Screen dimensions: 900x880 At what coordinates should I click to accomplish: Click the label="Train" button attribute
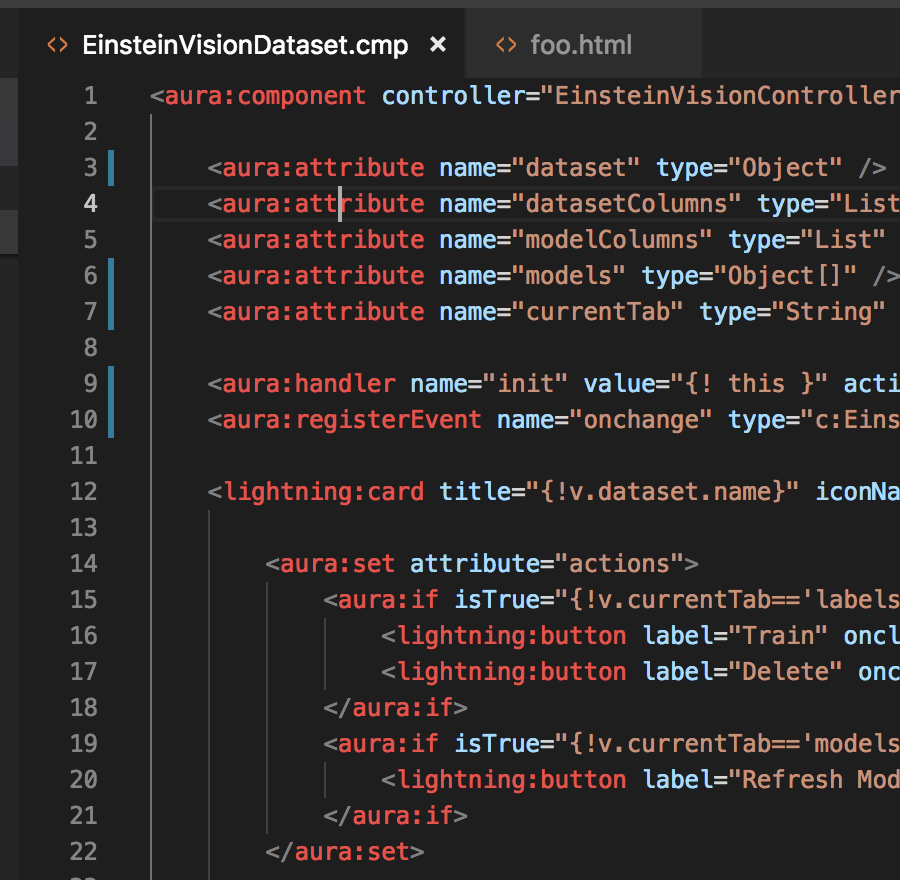point(735,635)
